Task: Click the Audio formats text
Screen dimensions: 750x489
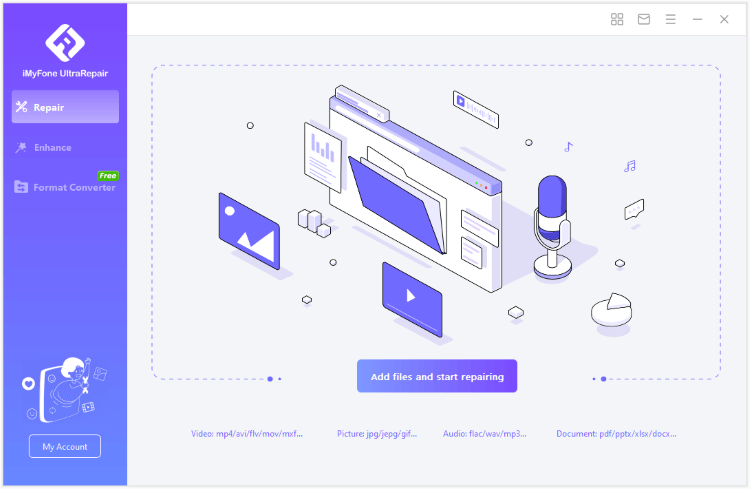Action: click(x=484, y=434)
